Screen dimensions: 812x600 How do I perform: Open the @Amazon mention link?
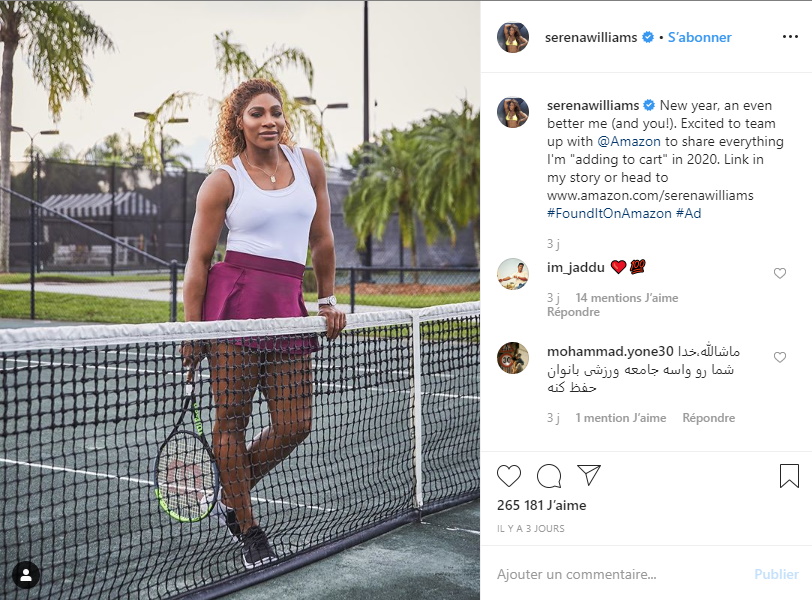[x=629, y=141]
